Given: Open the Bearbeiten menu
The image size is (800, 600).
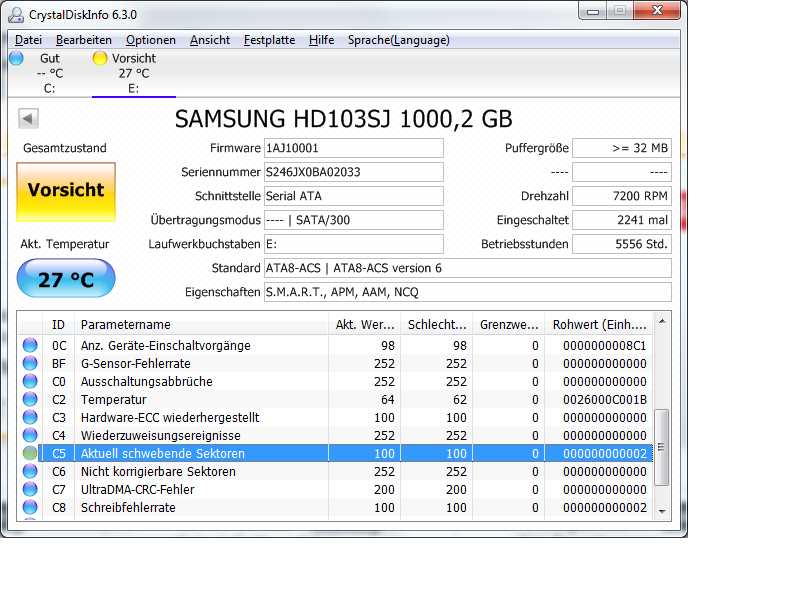Looking at the screenshot, I should (84, 40).
